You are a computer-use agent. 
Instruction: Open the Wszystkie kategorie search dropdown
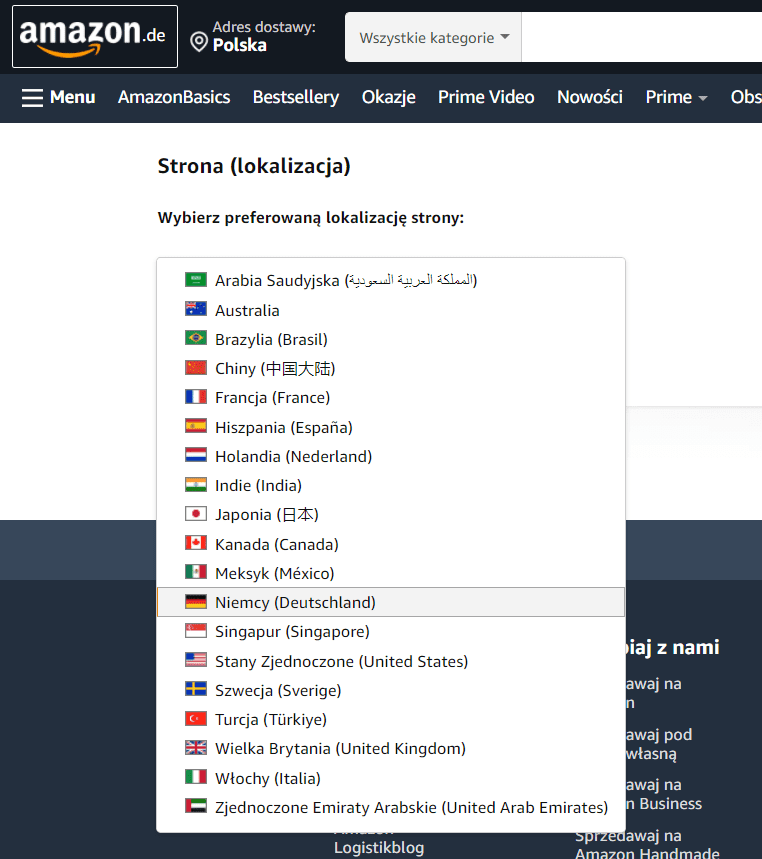point(433,37)
